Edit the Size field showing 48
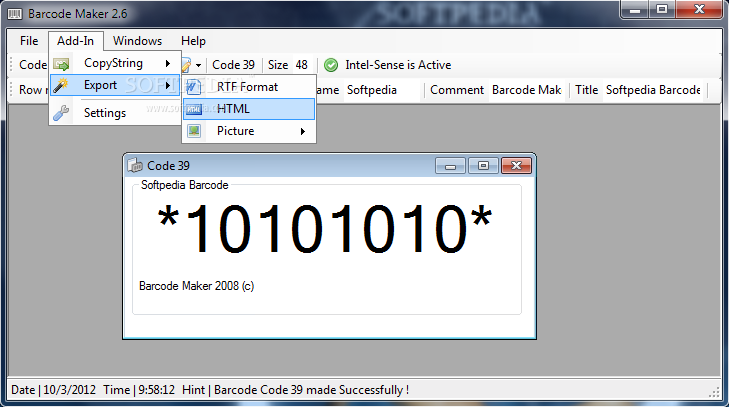The width and height of the screenshot is (729, 407). click(302, 65)
